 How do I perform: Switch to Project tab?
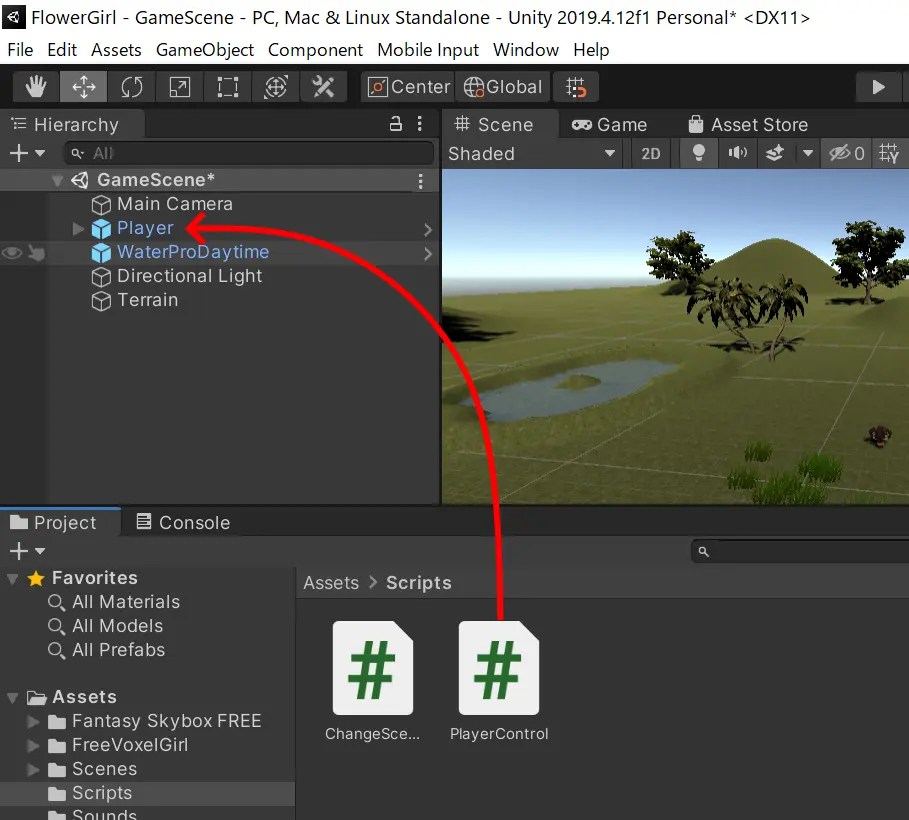coord(60,523)
